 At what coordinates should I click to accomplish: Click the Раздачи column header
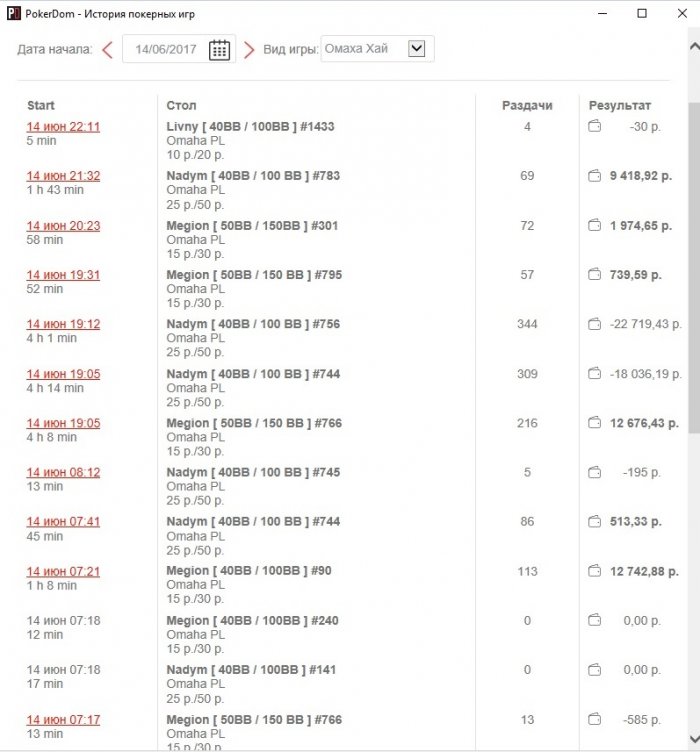527,106
